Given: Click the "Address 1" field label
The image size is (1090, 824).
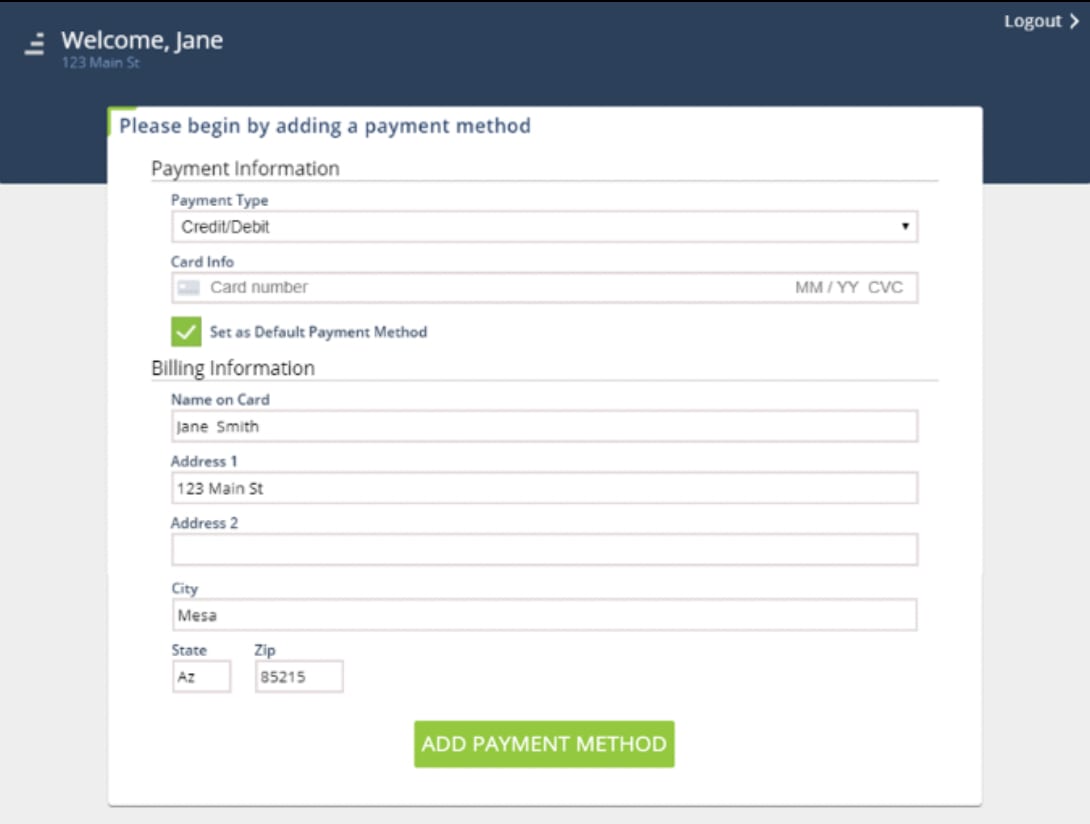Looking at the screenshot, I should pos(204,462).
